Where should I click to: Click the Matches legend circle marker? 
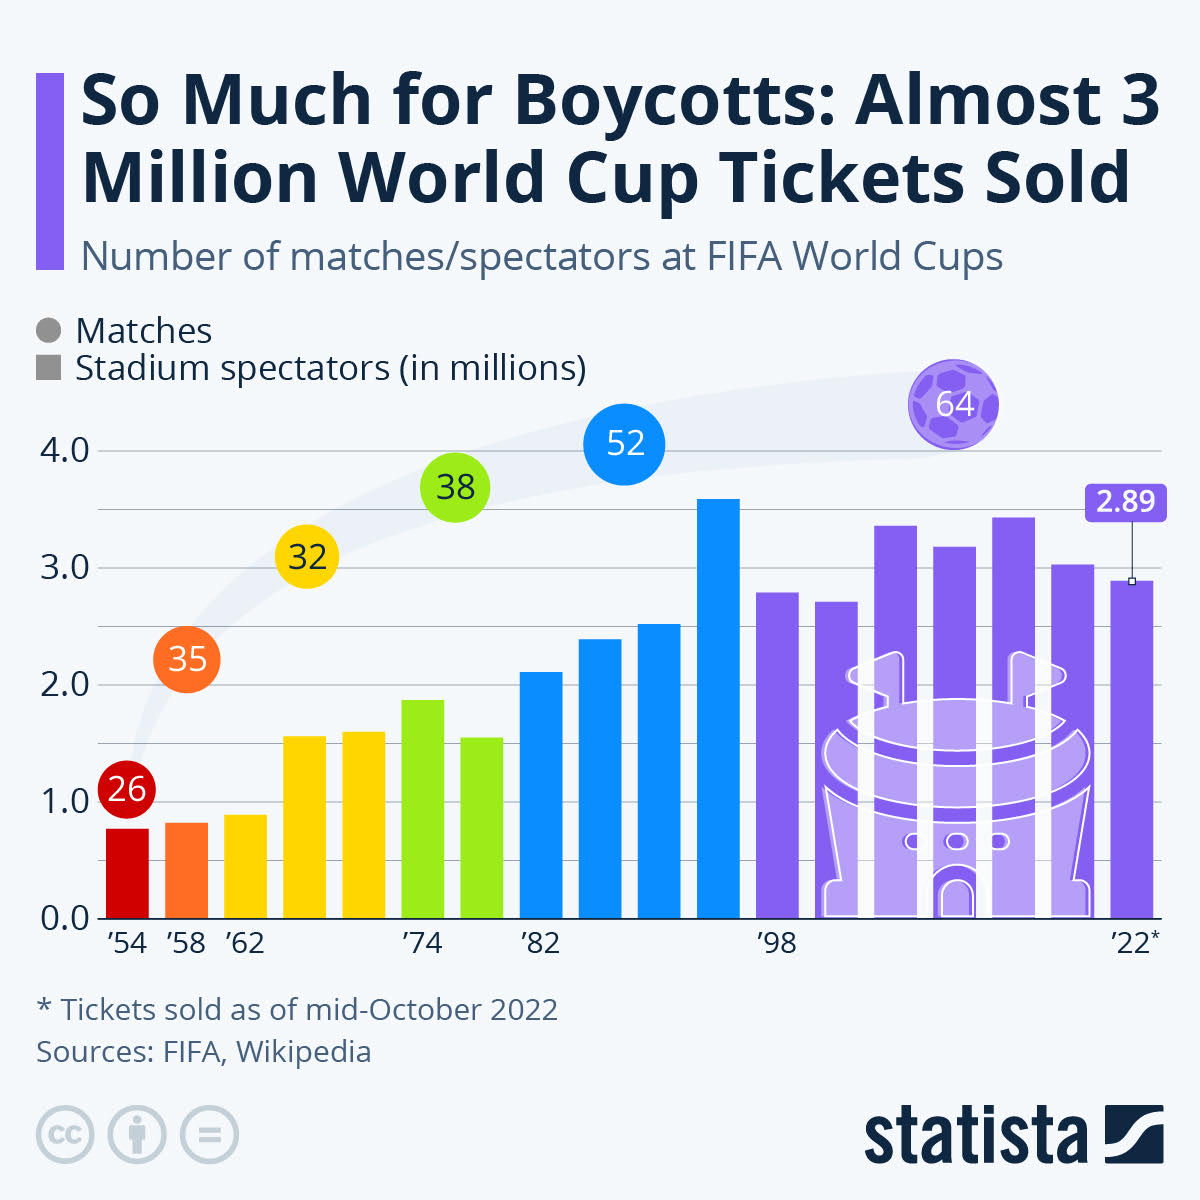[x=48, y=330]
